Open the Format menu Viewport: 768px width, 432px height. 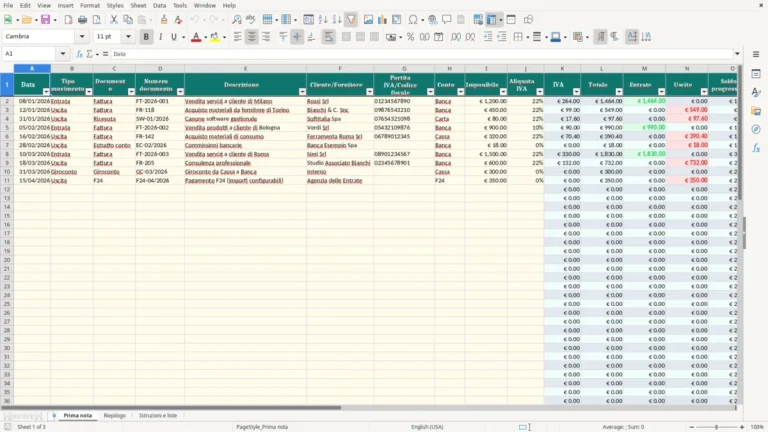click(x=90, y=5)
